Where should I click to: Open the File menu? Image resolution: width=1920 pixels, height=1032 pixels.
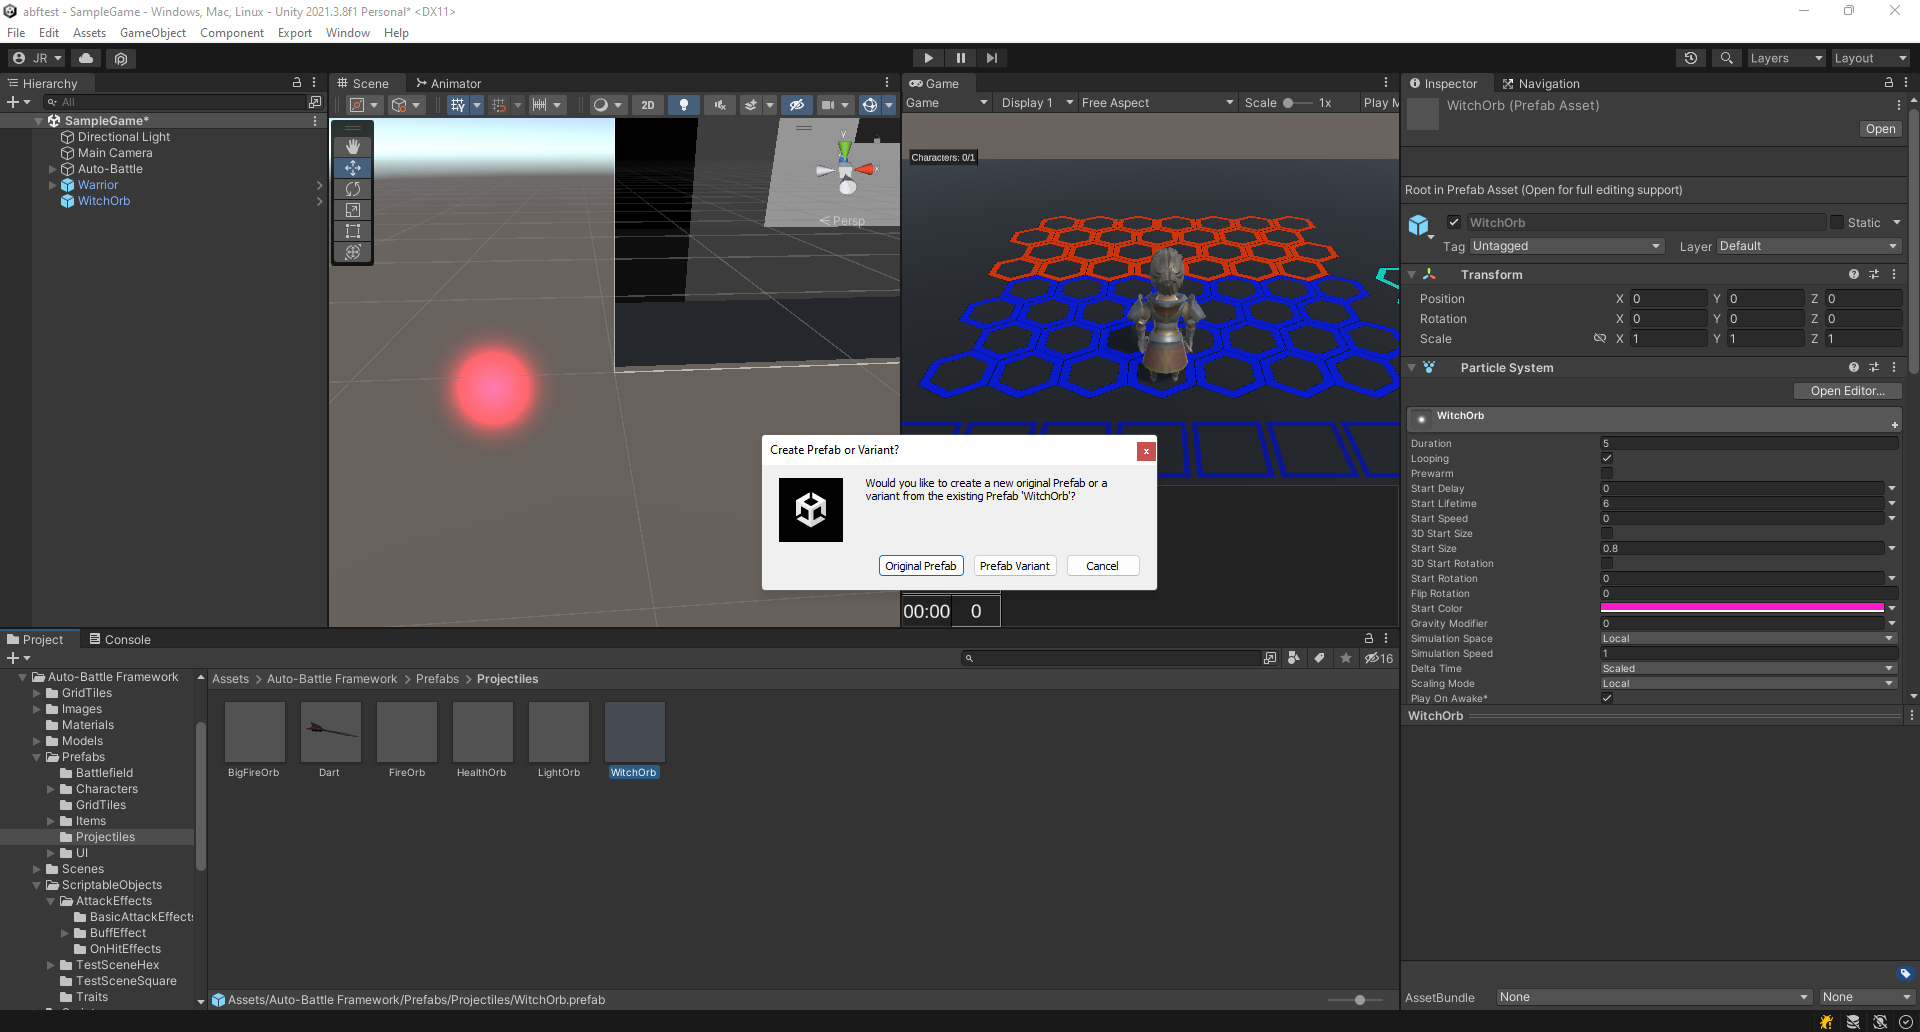16,33
